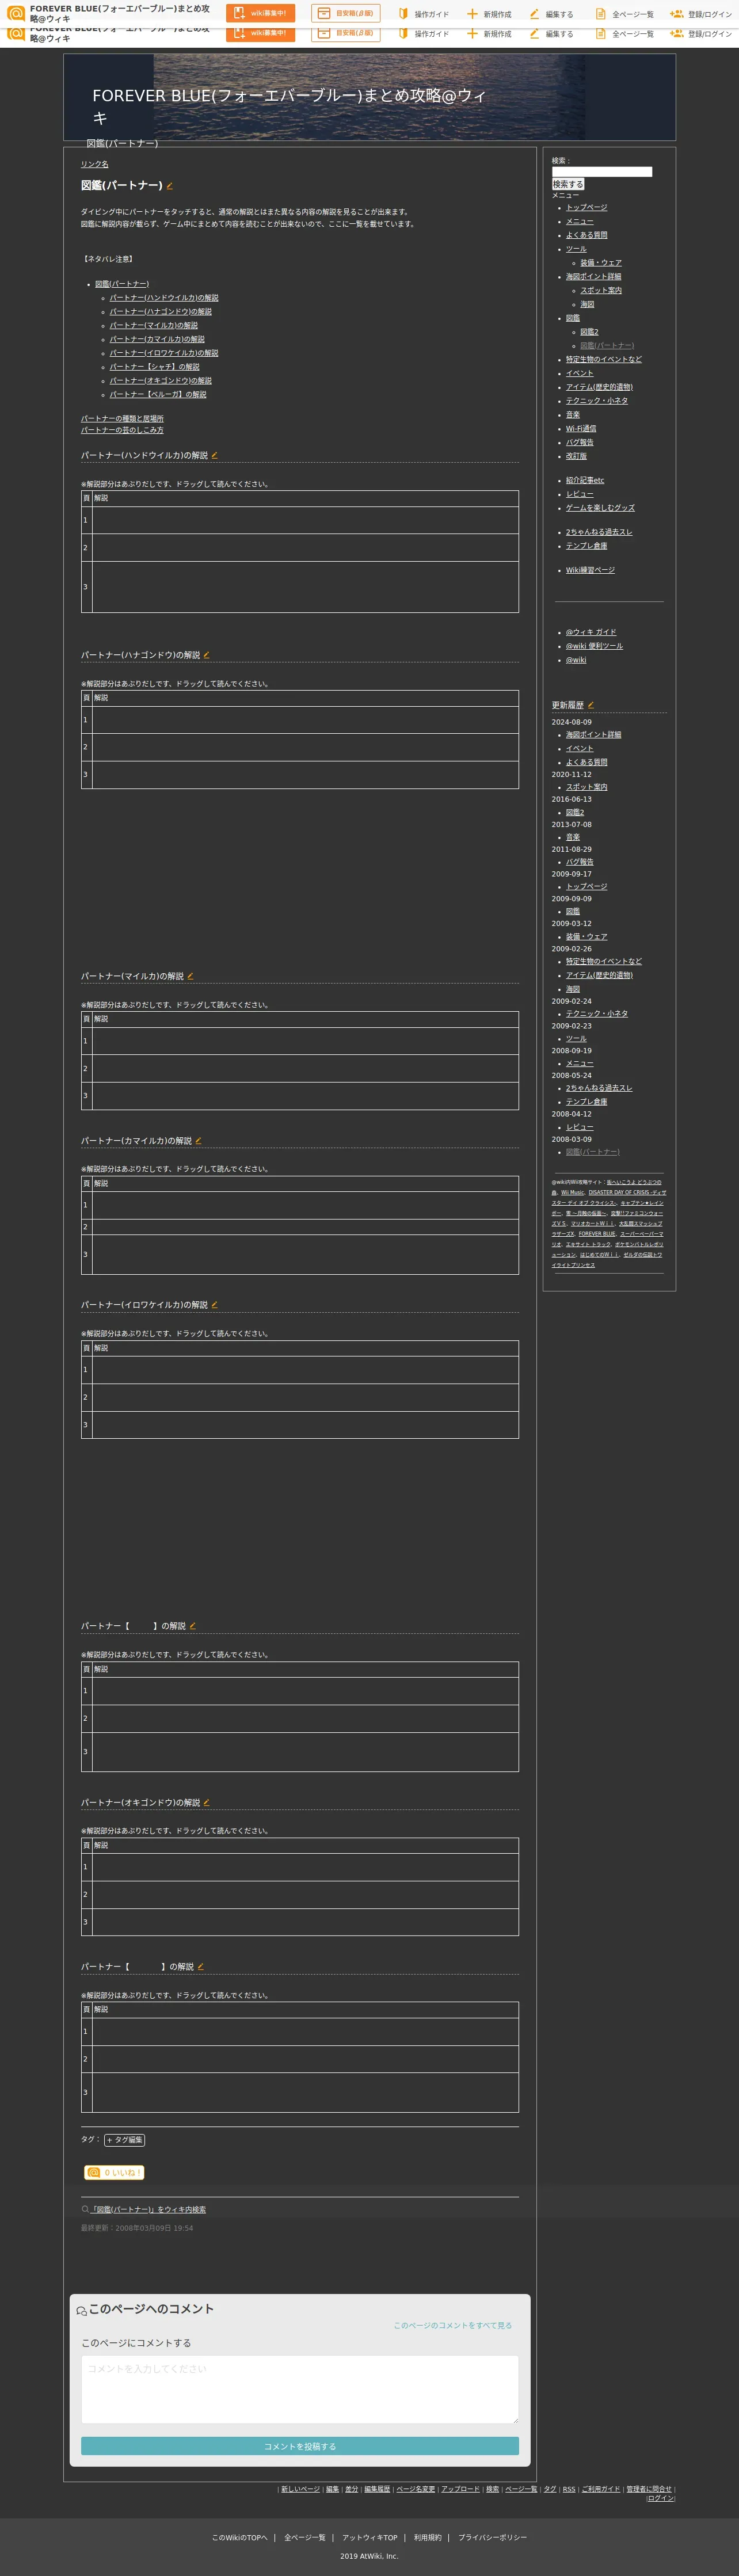Open 音楽 under 2013-07-08 in 更新履歴

573,837
